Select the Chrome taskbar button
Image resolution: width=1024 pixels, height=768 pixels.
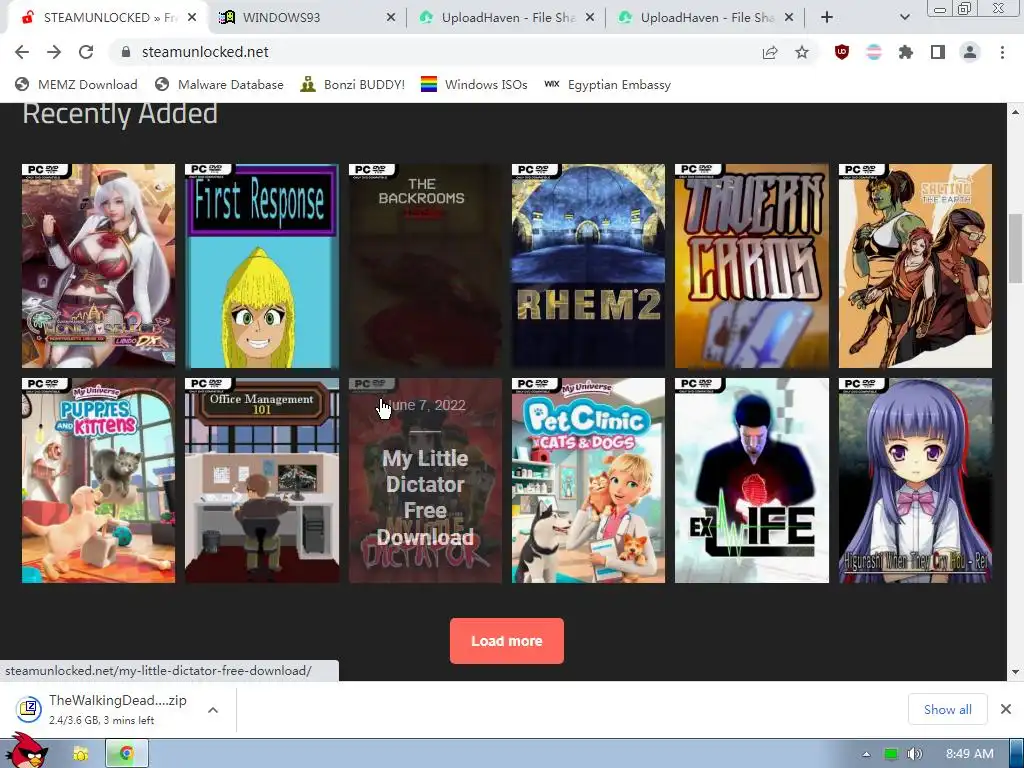(127, 754)
